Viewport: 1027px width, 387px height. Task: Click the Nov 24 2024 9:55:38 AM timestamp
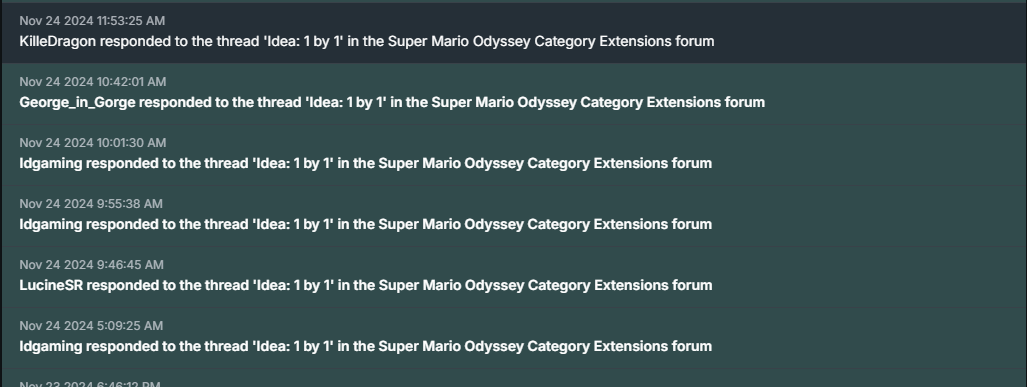[91, 204]
